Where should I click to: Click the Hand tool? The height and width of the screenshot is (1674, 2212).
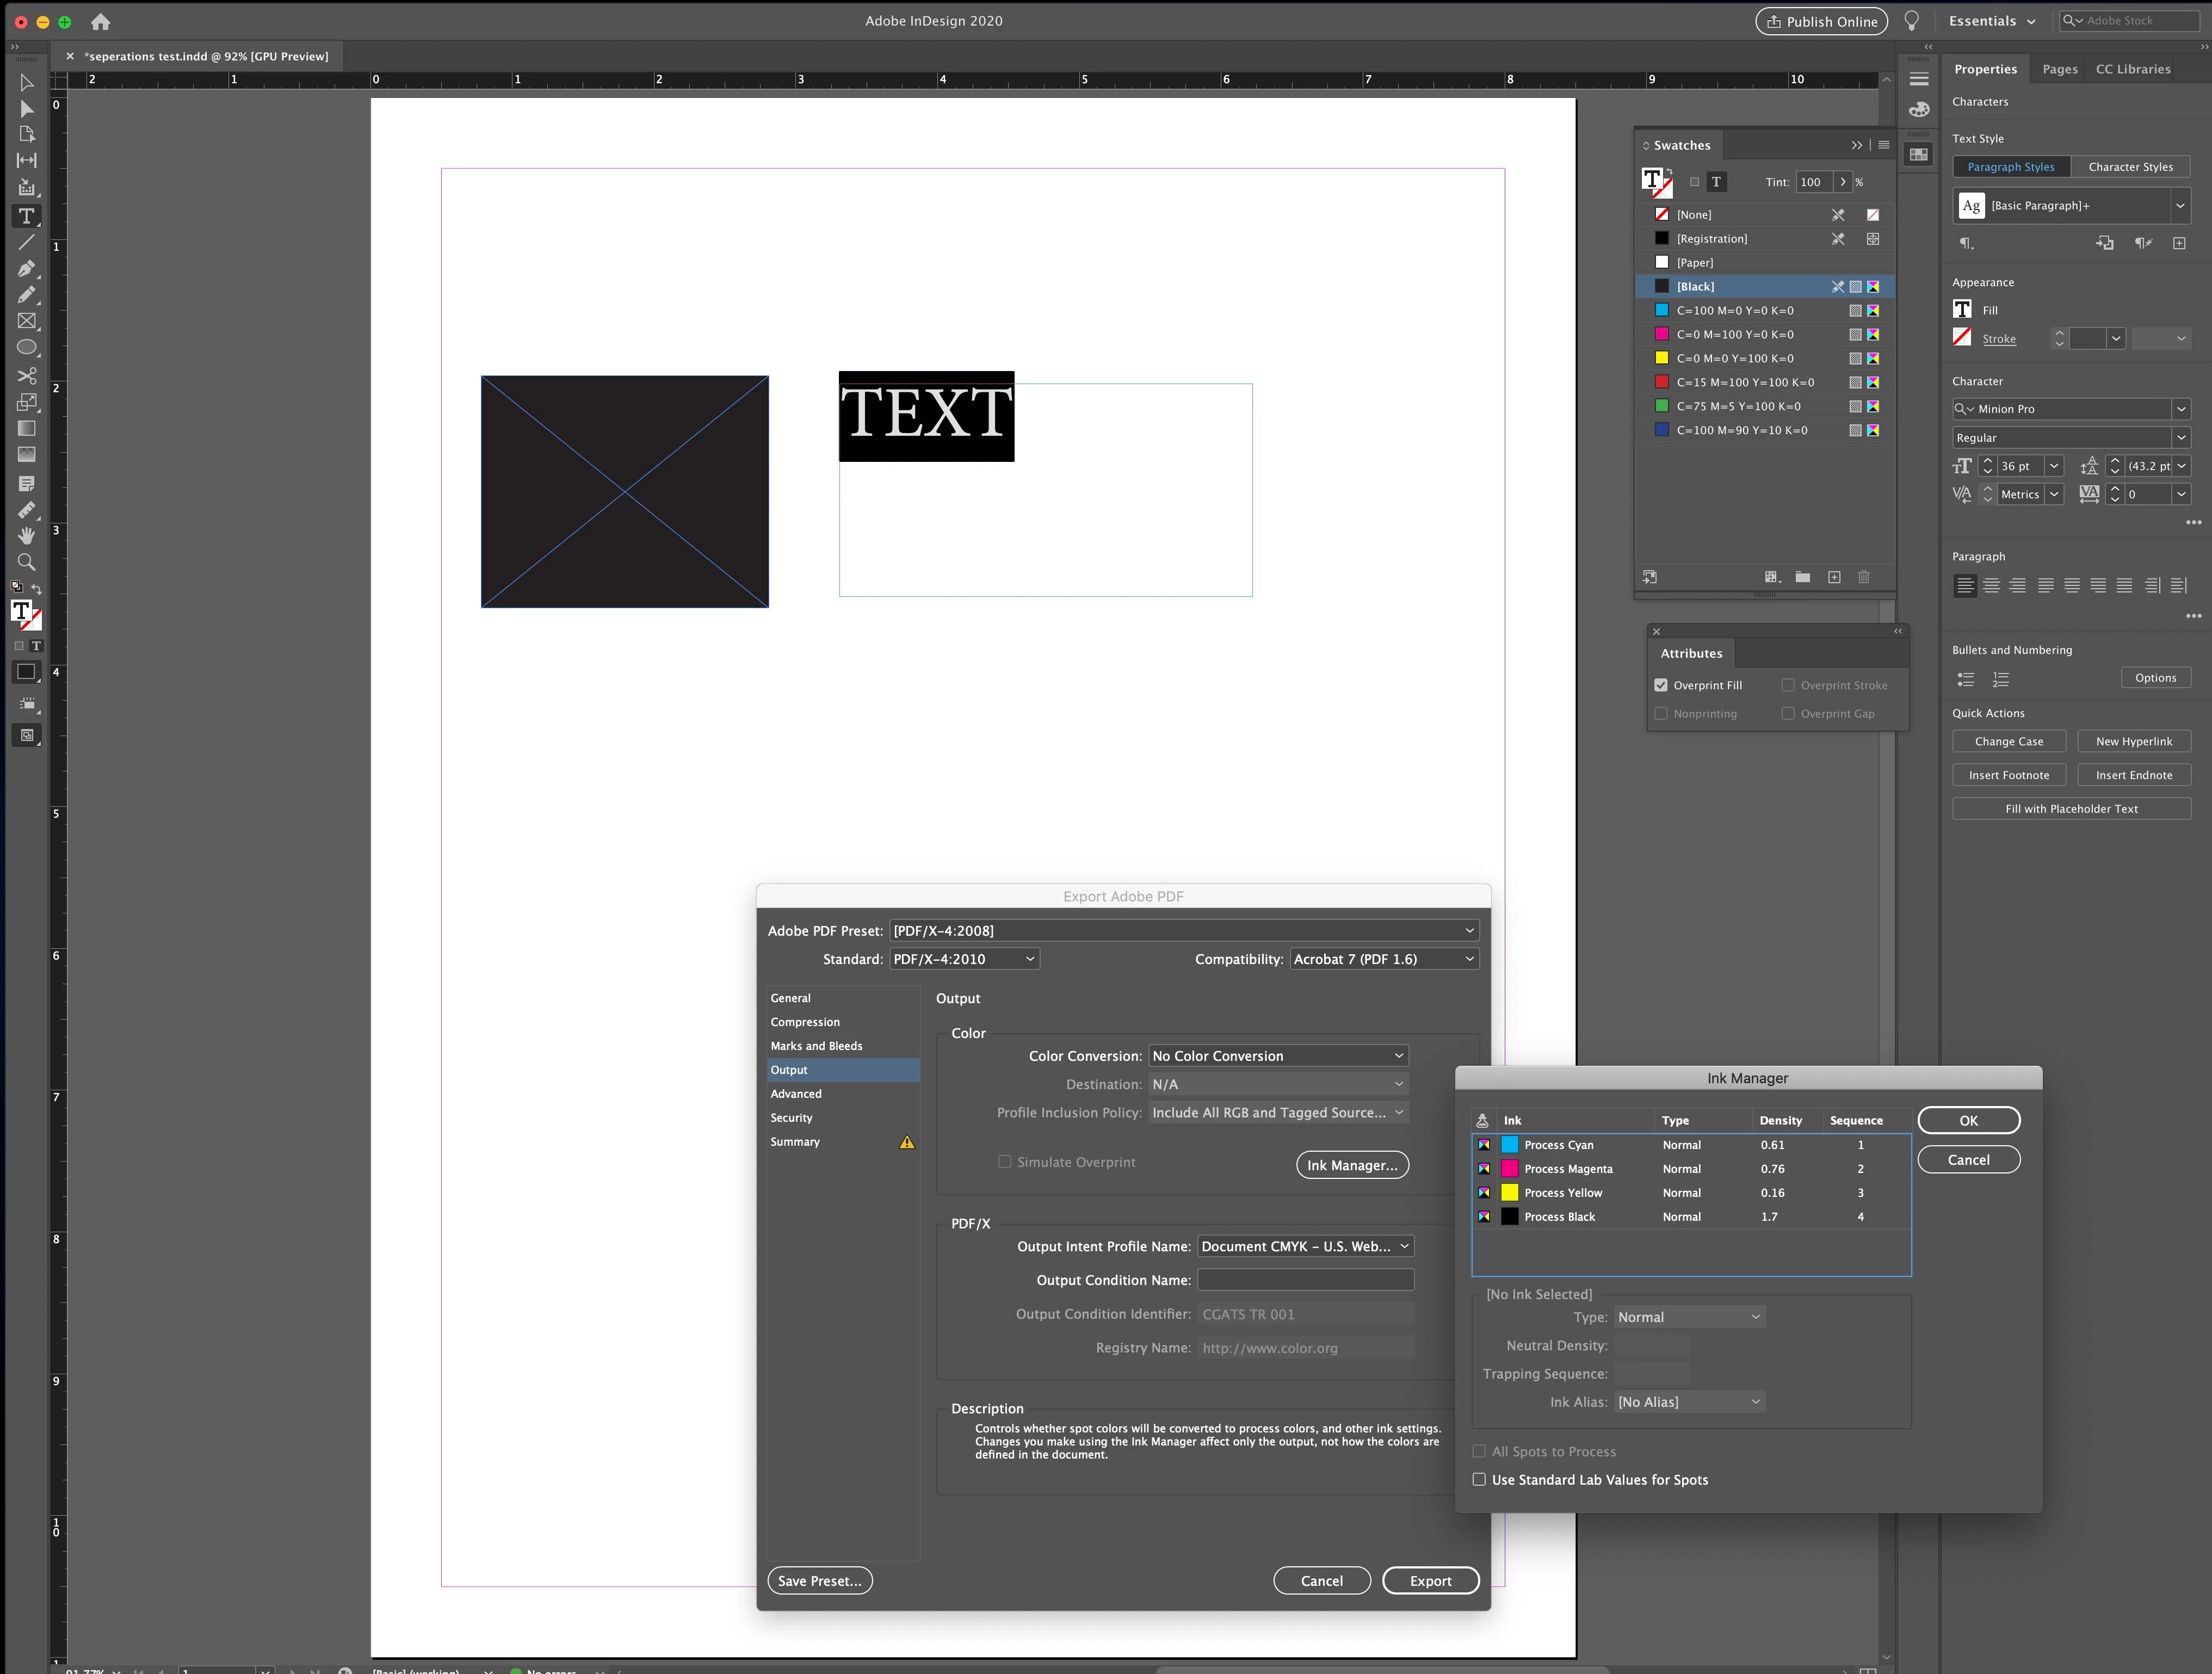27,535
